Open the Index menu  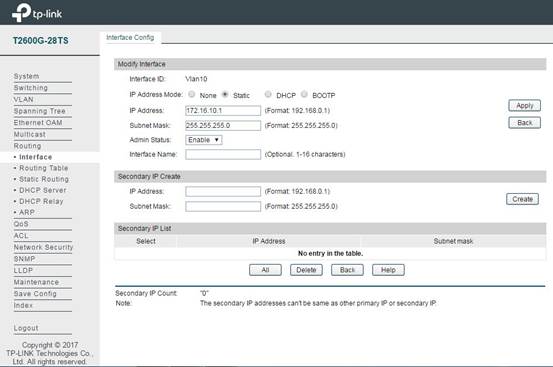[x=23, y=305]
